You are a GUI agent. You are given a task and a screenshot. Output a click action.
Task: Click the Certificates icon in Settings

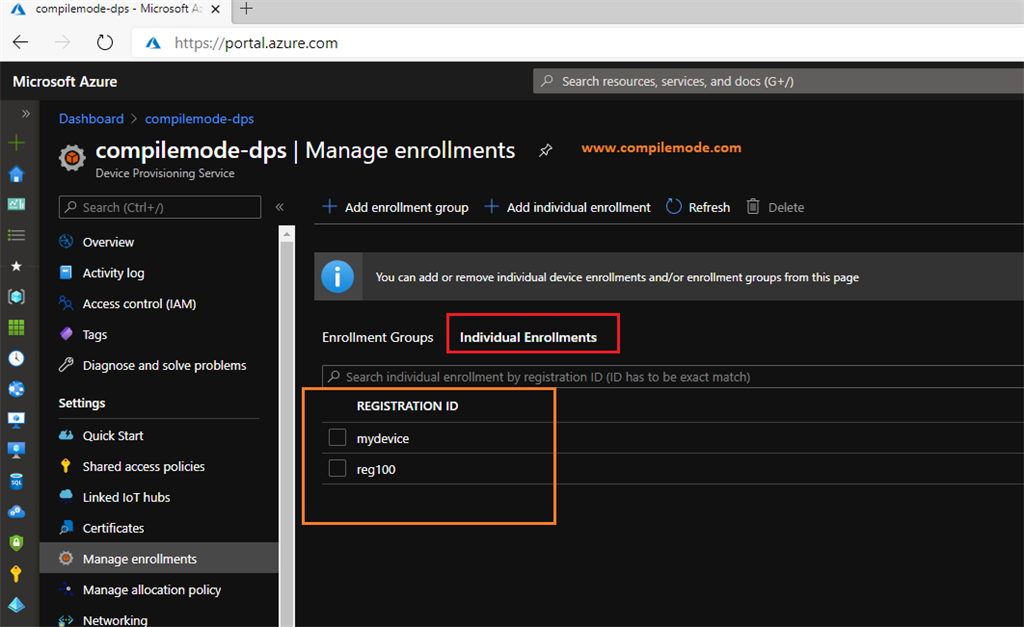[x=65, y=528]
